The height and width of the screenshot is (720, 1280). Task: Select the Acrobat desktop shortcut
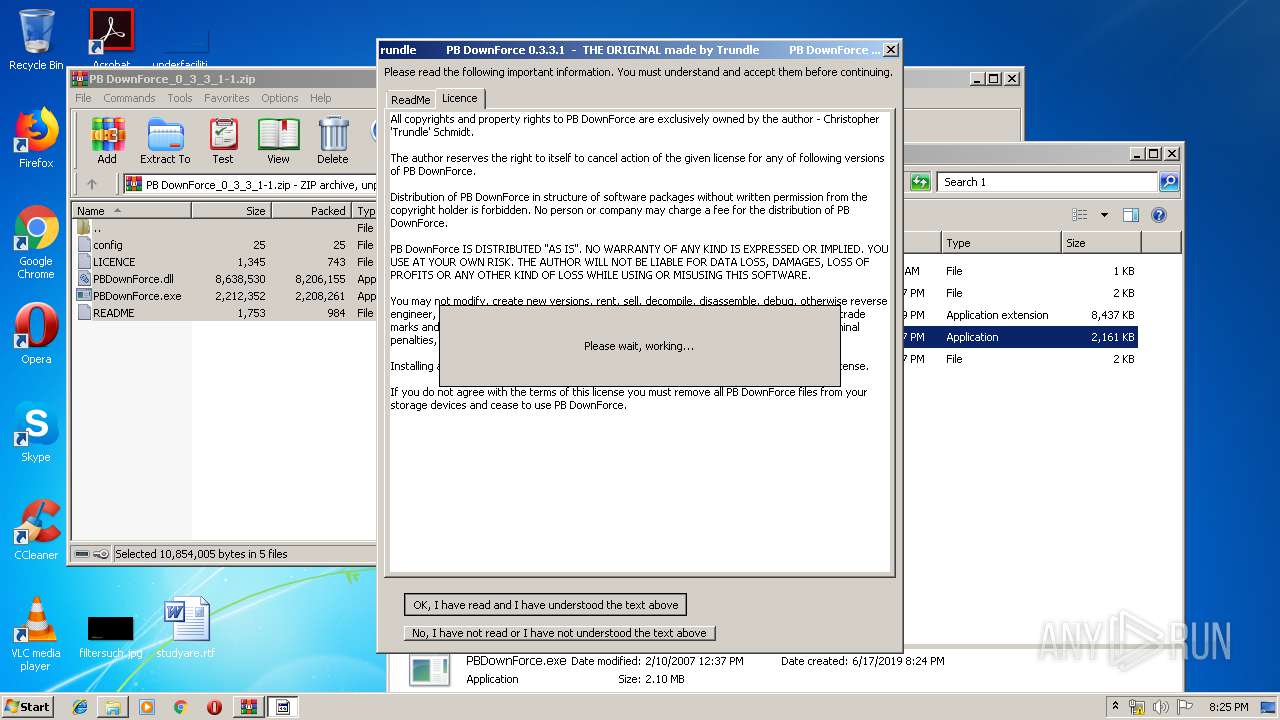(x=112, y=38)
